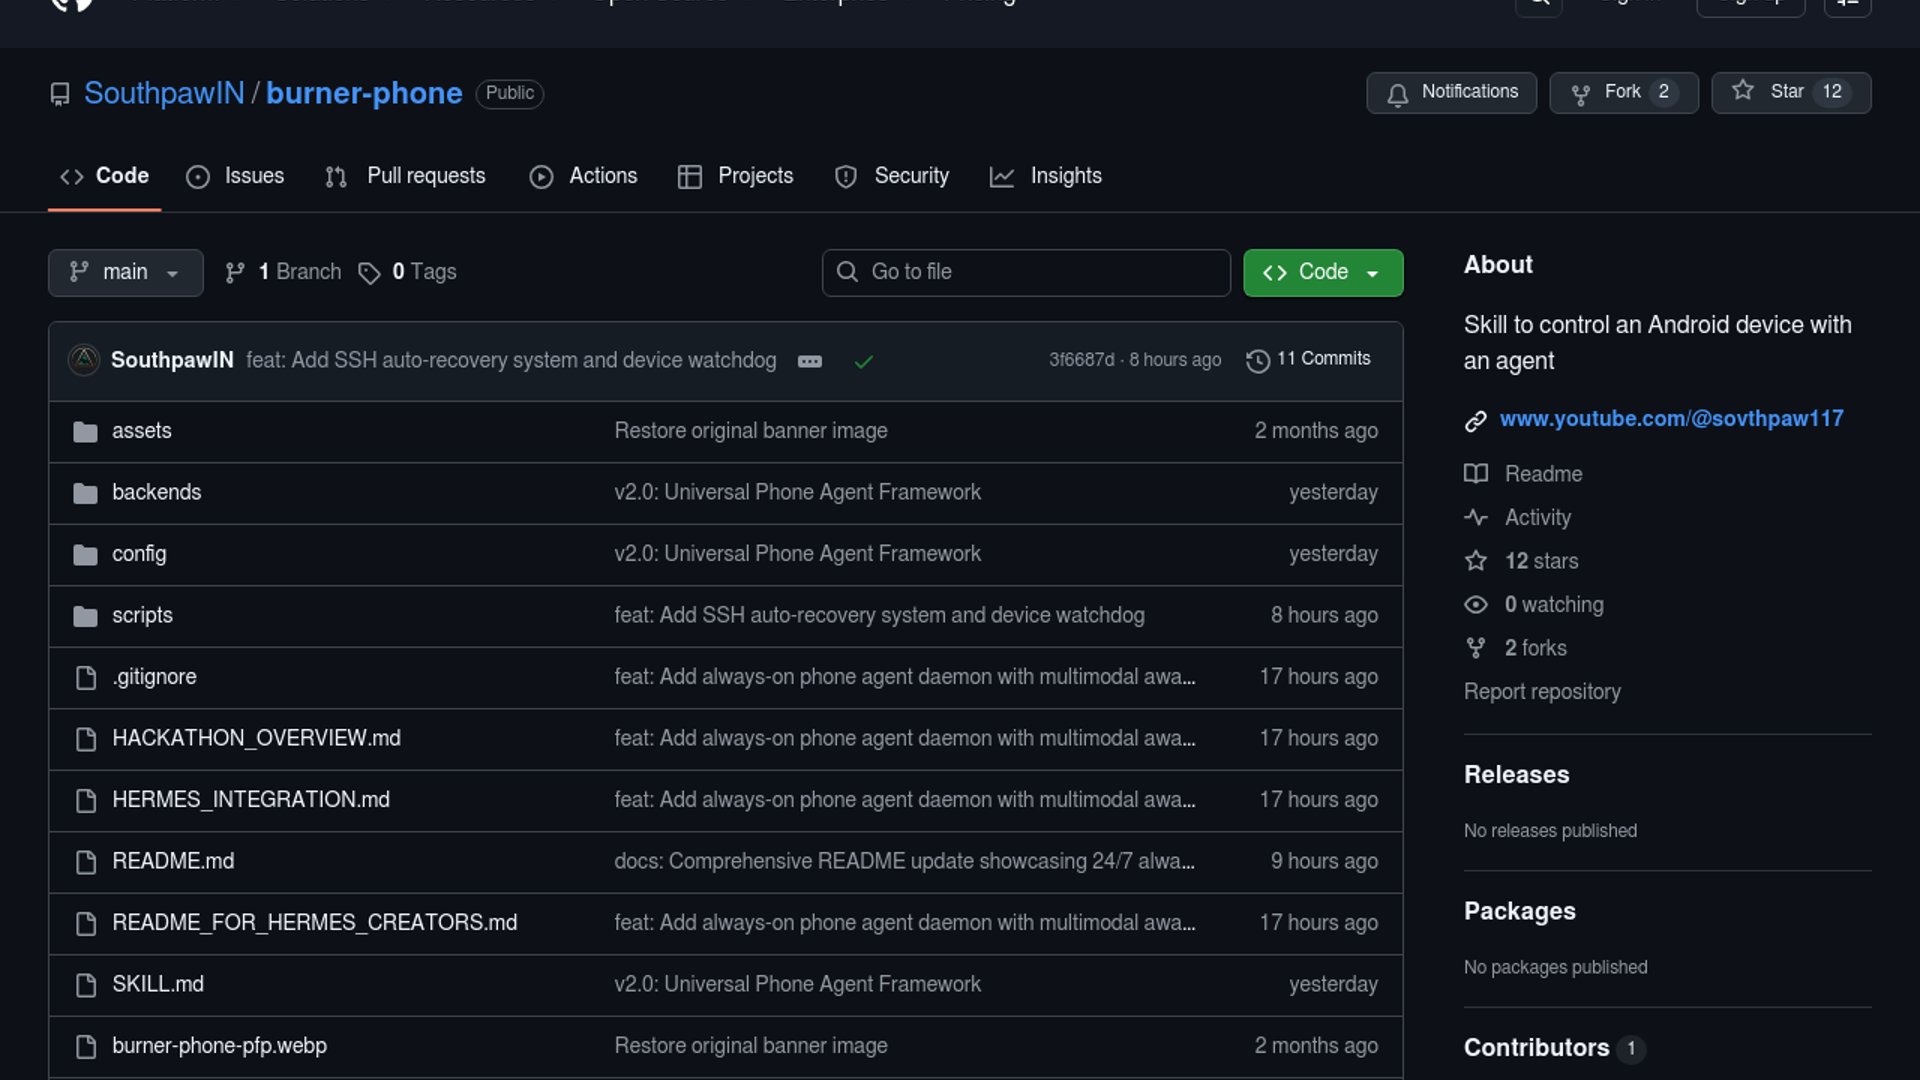Viewport: 1920px width, 1080px height.
Task: Click the 0 watching eye icon
Action: pyautogui.click(x=1476, y=605)
